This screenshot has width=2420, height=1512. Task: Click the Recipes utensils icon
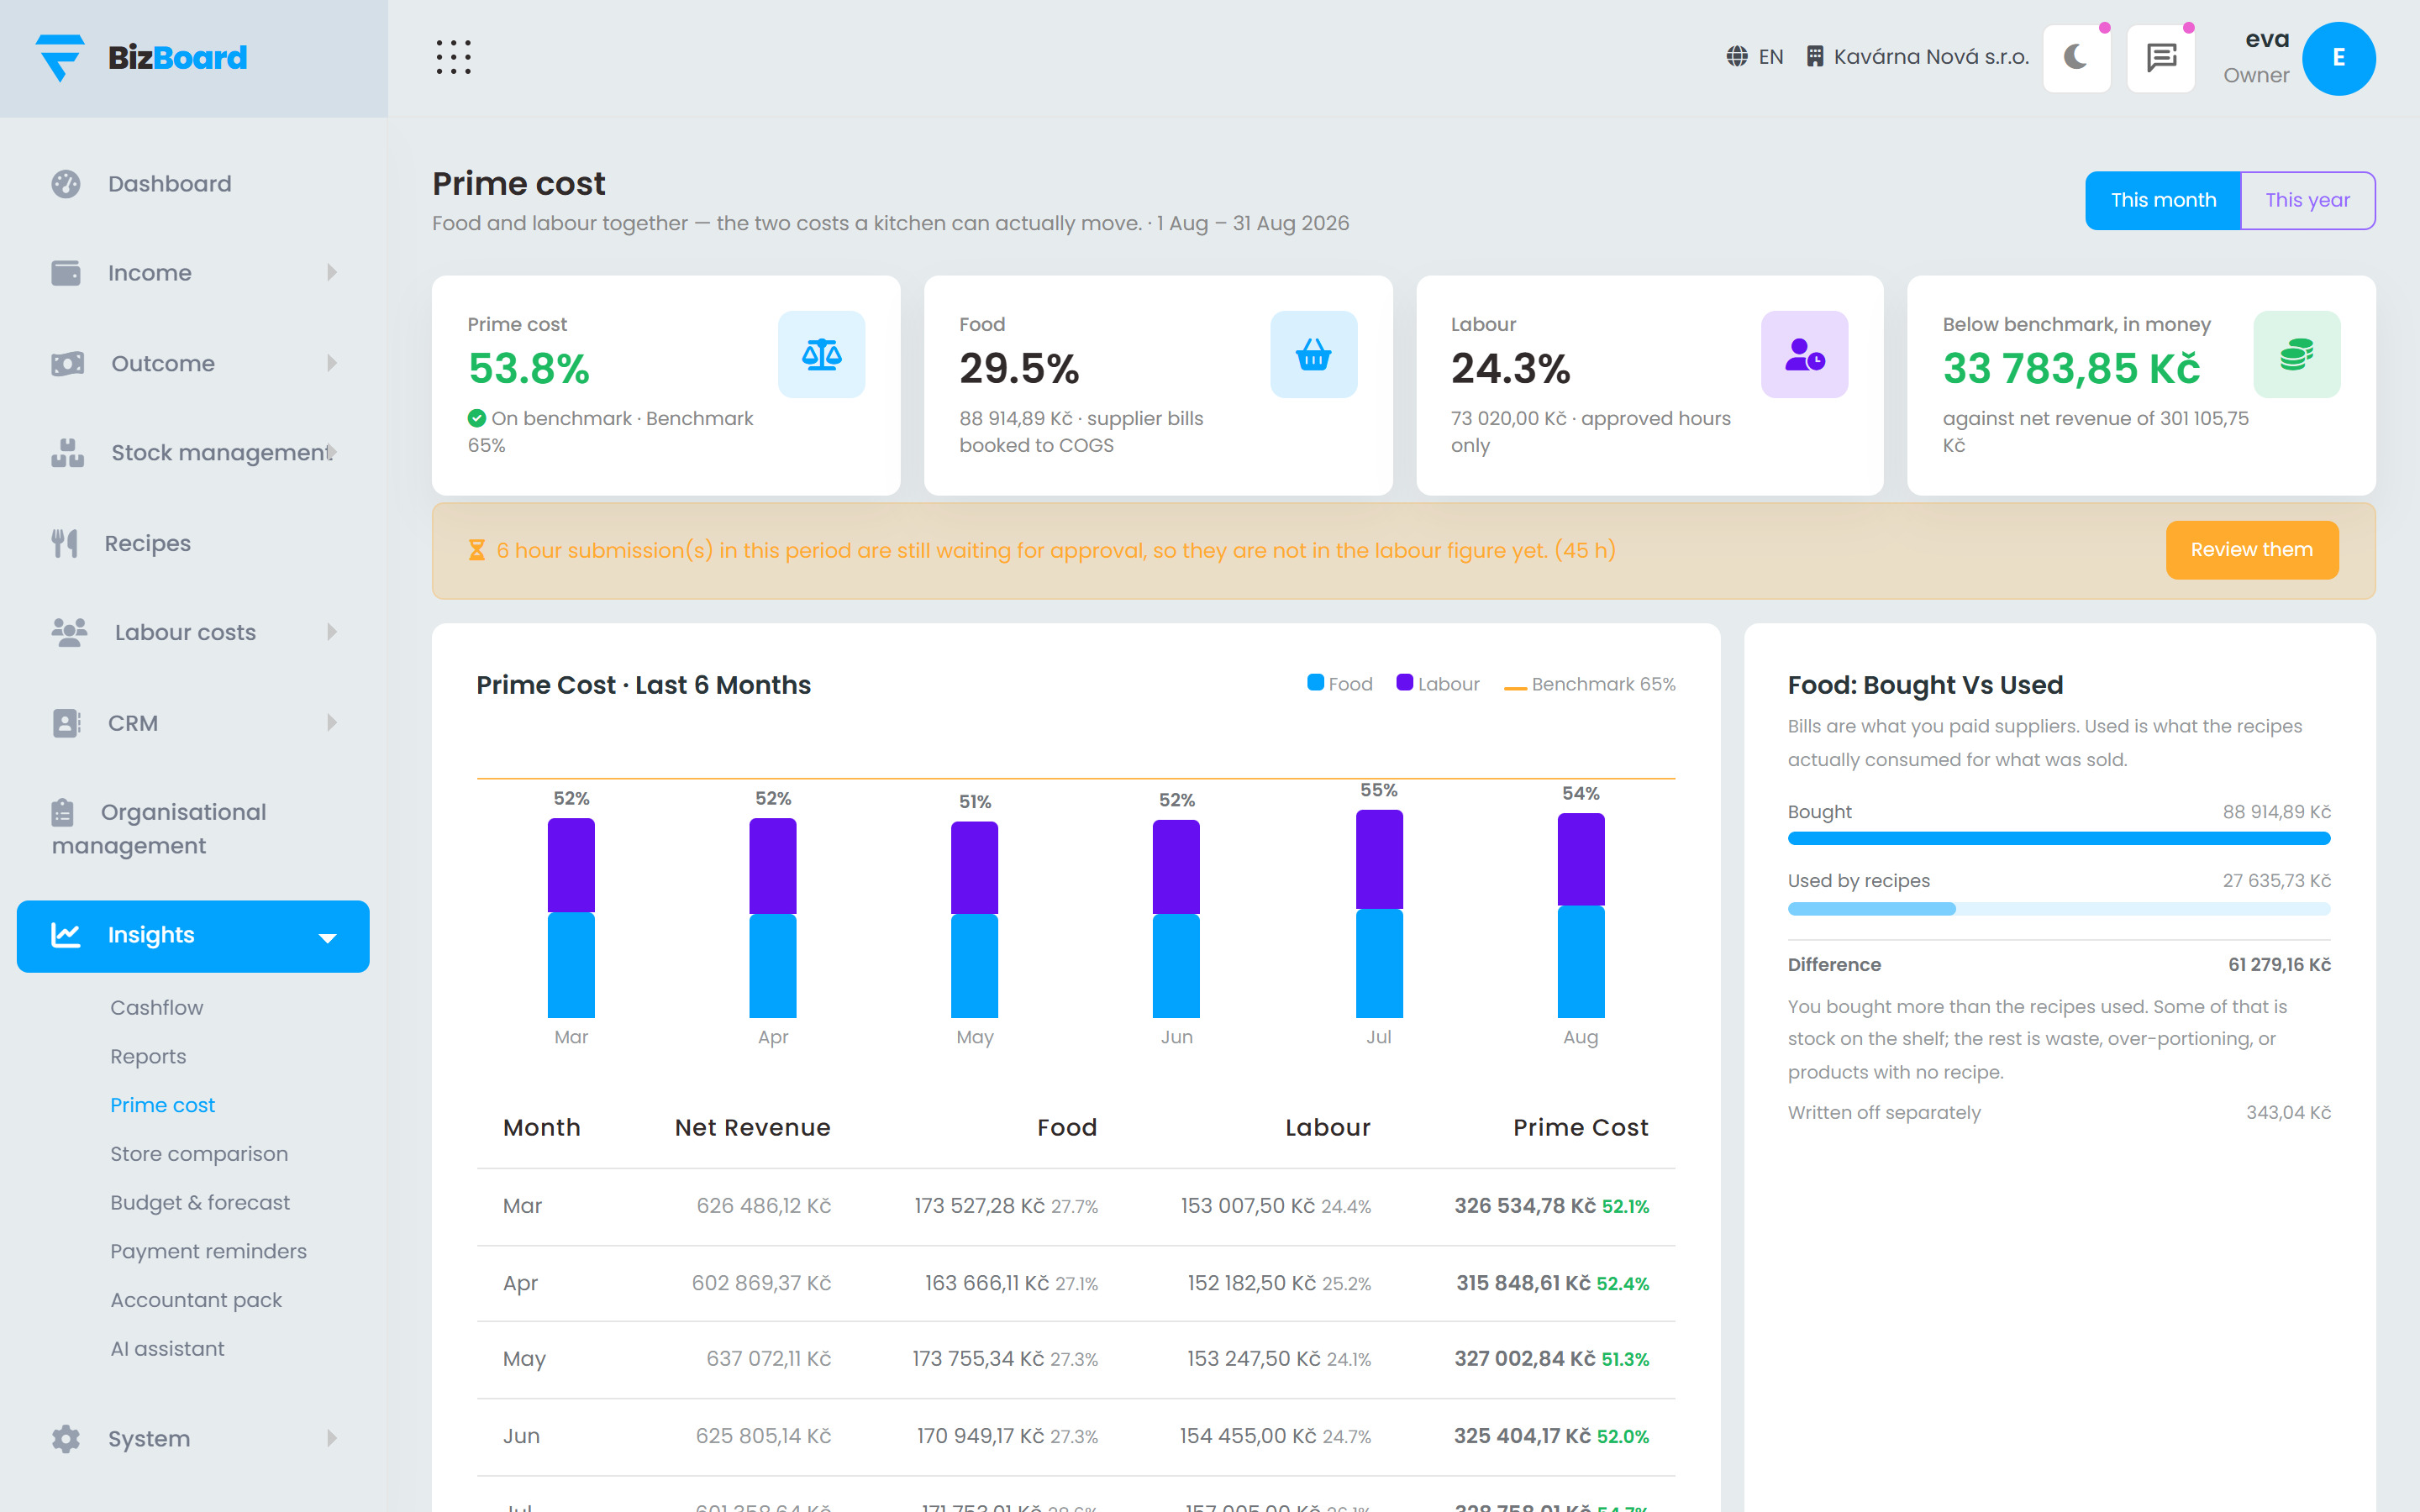click(x=65, y=543)
